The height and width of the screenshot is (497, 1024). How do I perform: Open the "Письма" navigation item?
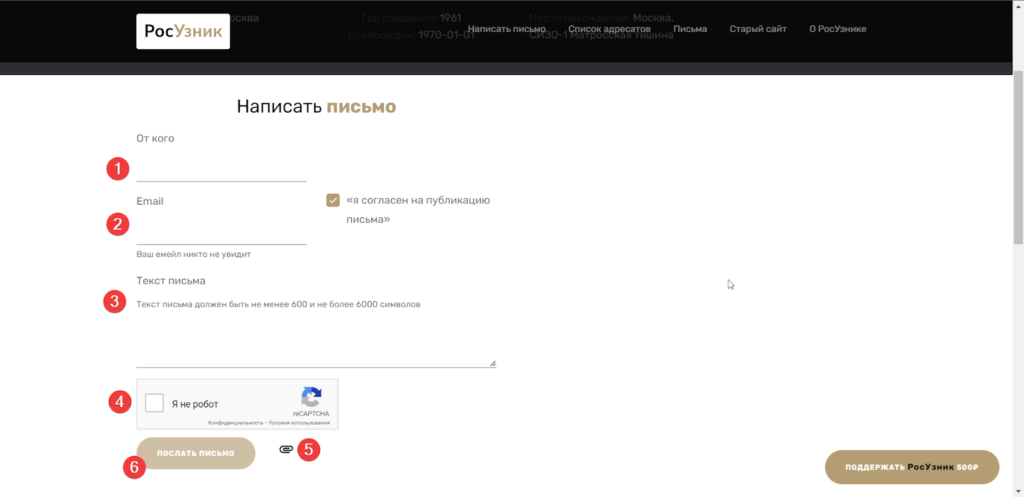[x=690, y=29]
